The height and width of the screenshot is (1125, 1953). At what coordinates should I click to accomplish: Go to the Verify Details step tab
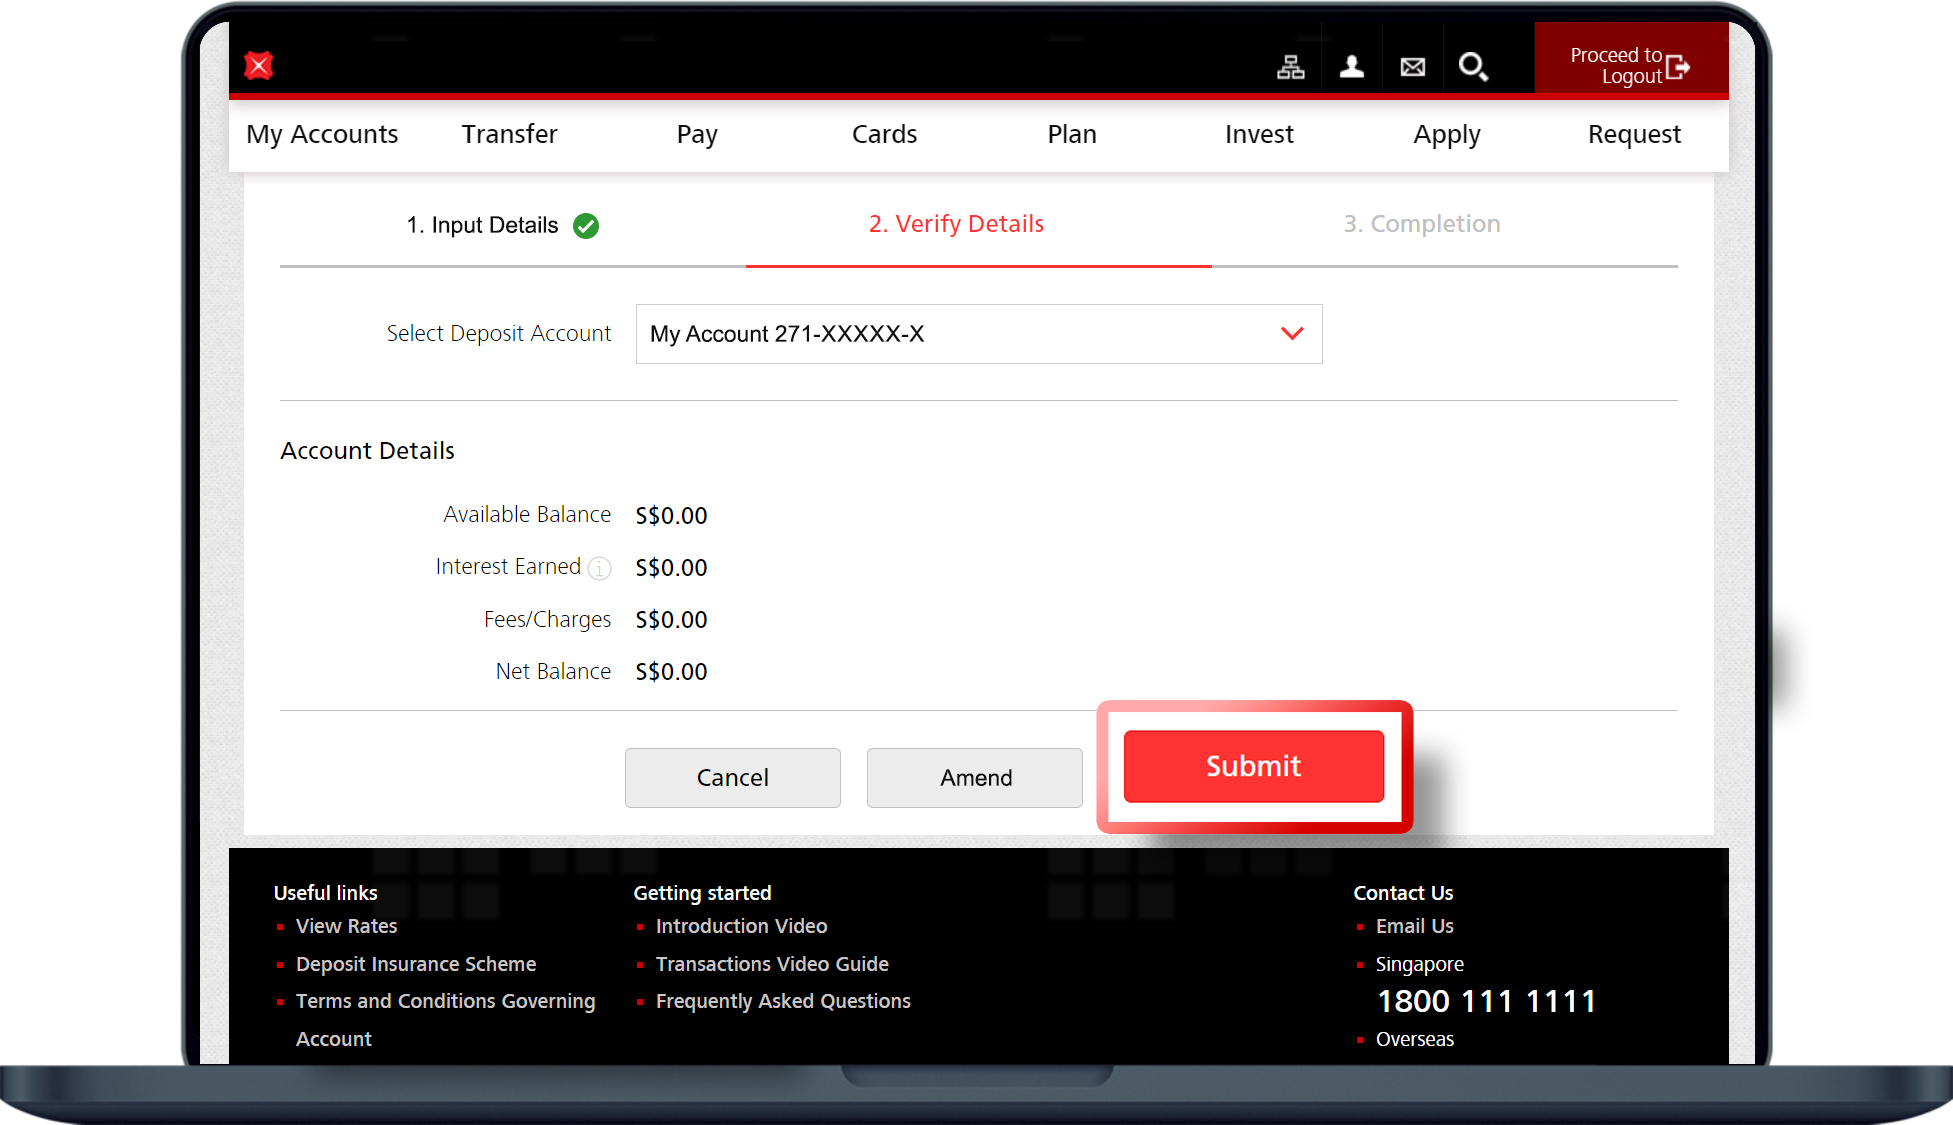(956, 224)
